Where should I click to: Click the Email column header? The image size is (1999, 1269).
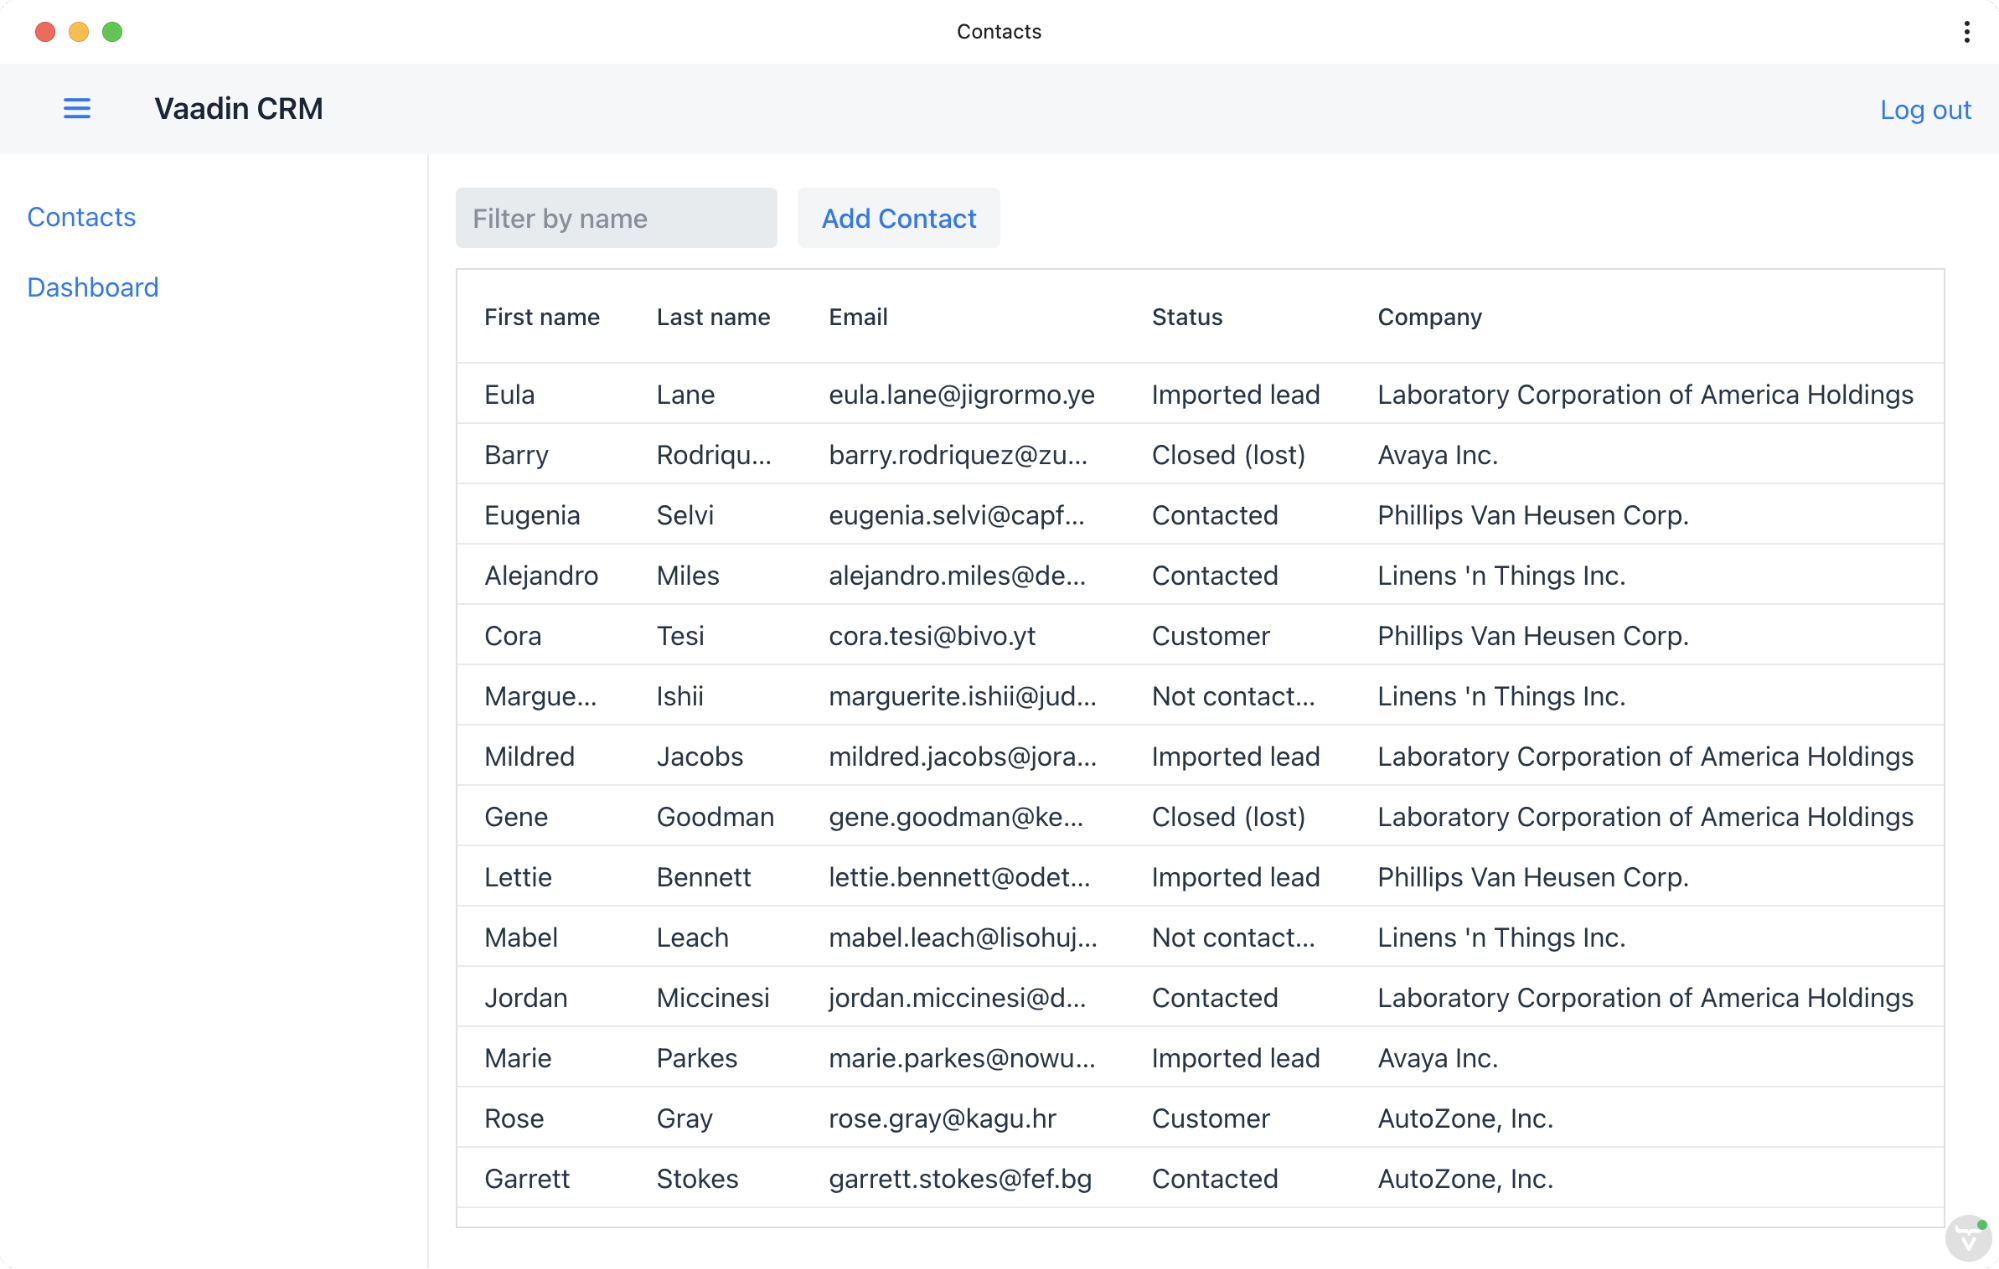click(858, 317)
